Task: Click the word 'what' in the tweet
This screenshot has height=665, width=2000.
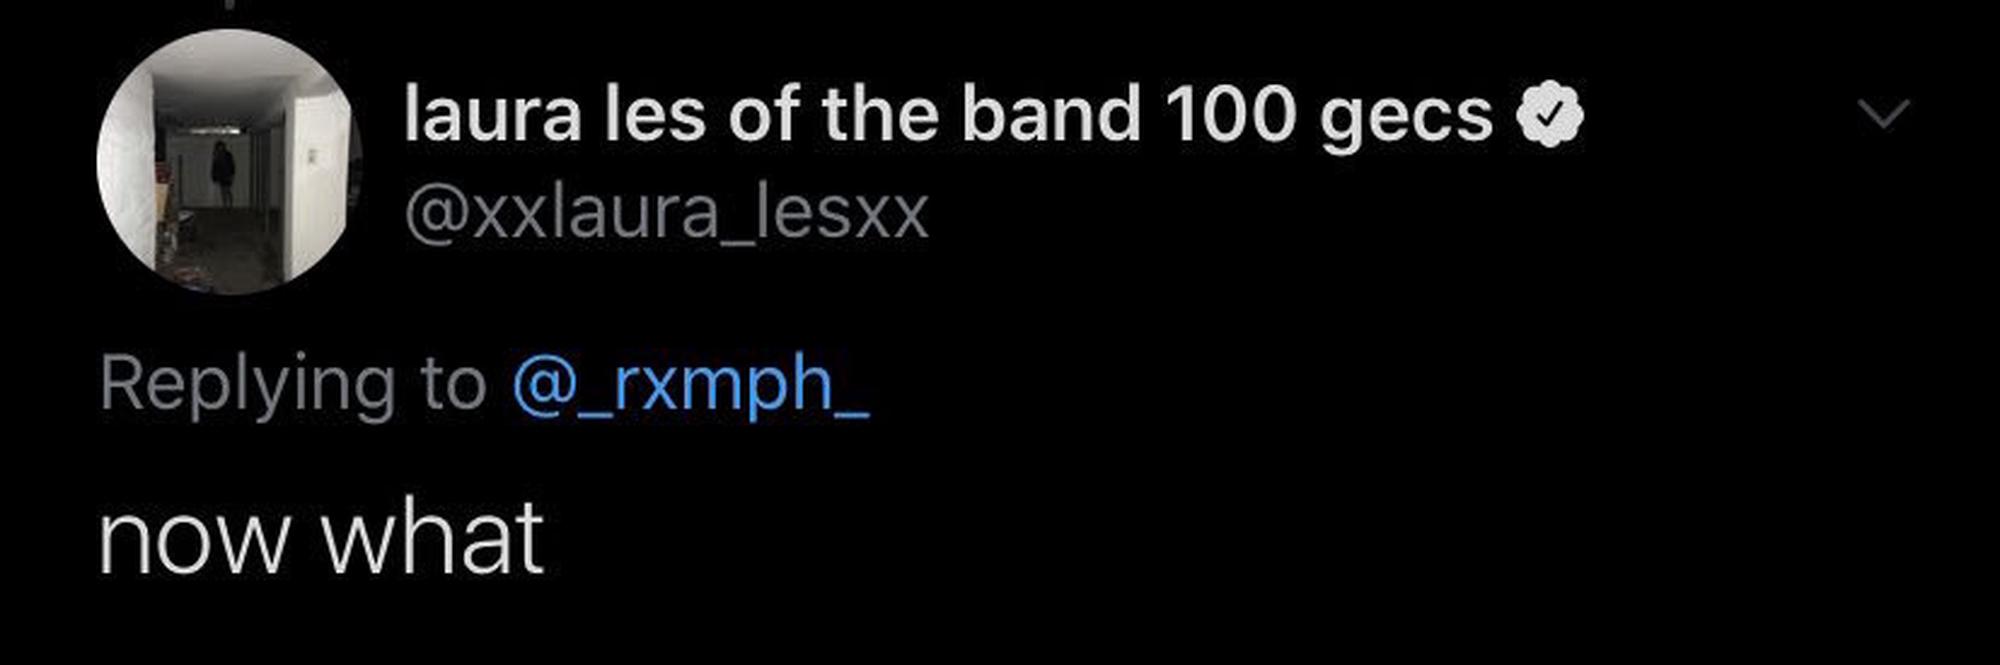Action: click(x=432, y=539)
